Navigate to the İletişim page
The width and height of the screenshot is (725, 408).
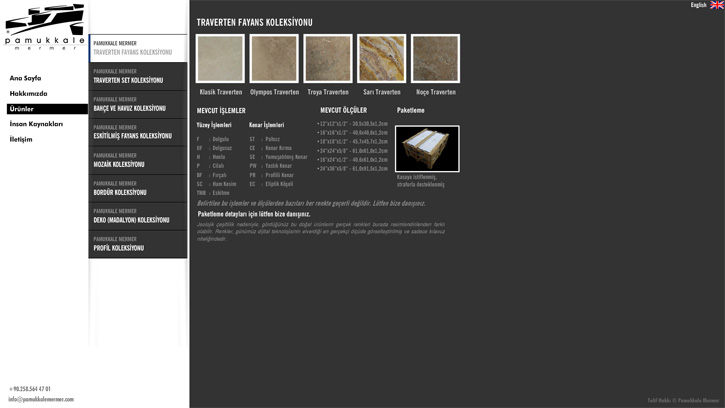click(x=21, y=139)
